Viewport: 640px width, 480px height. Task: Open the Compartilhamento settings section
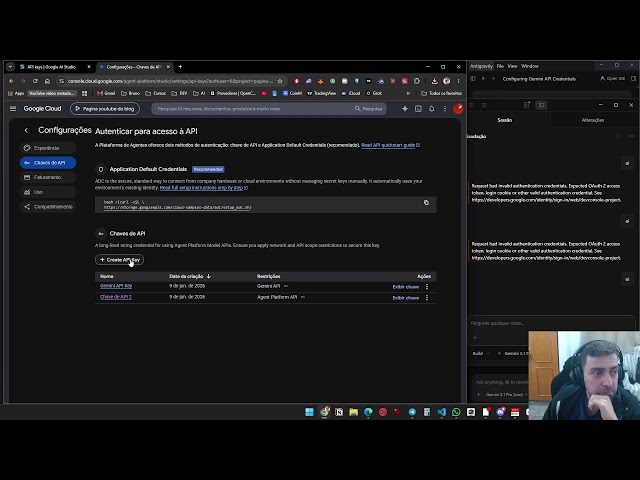[48, 207]
